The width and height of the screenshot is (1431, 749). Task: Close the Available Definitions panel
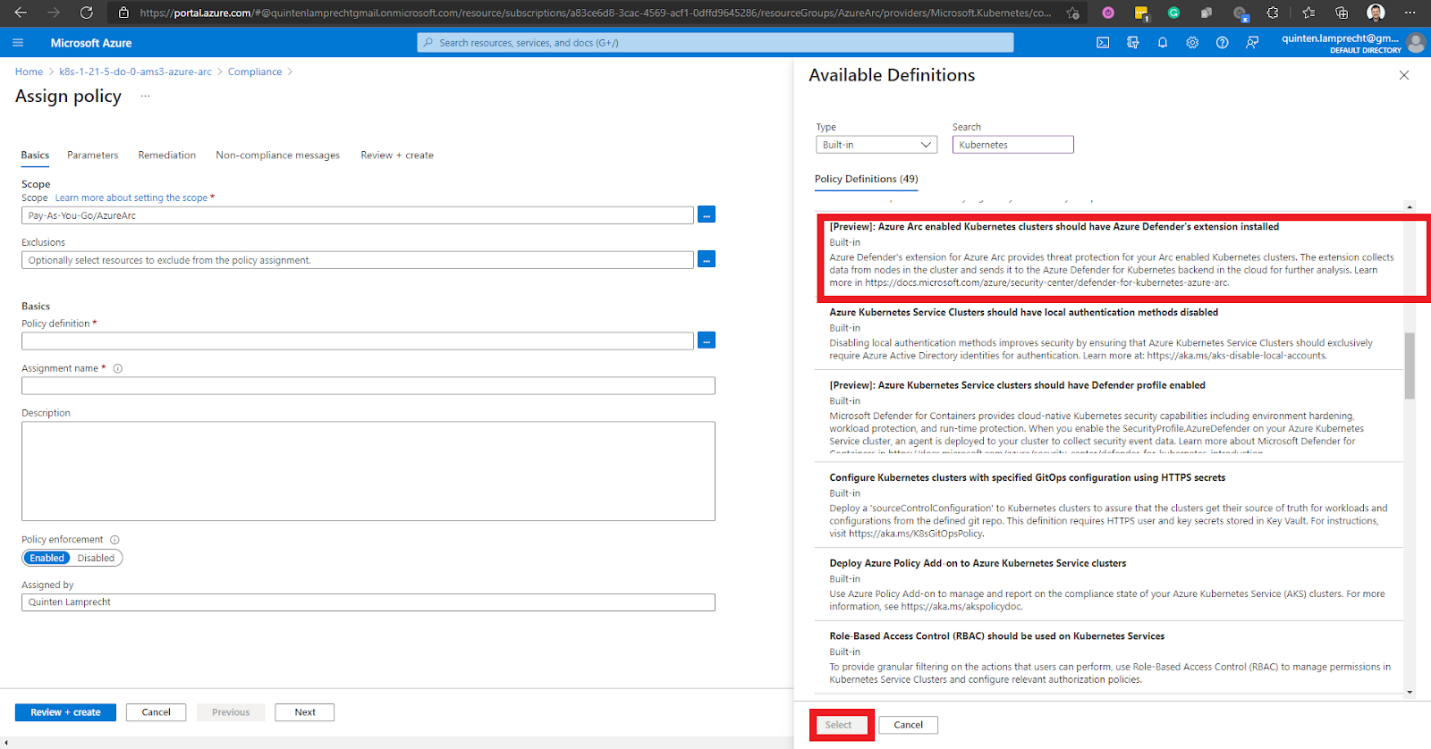tap(1404, 75)
